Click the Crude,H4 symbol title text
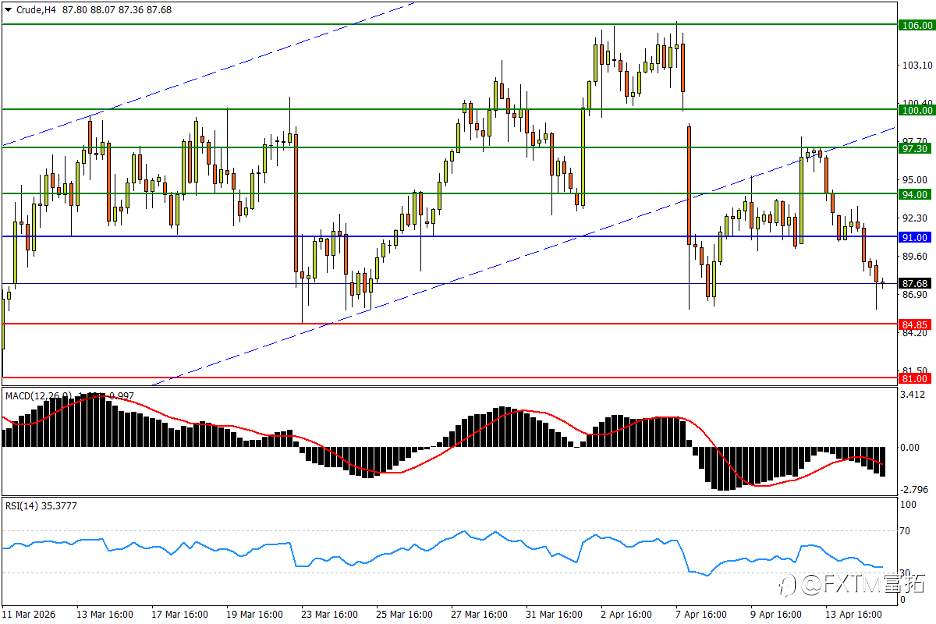Screen dimensions: 936x624 click(x=36, y=10)
